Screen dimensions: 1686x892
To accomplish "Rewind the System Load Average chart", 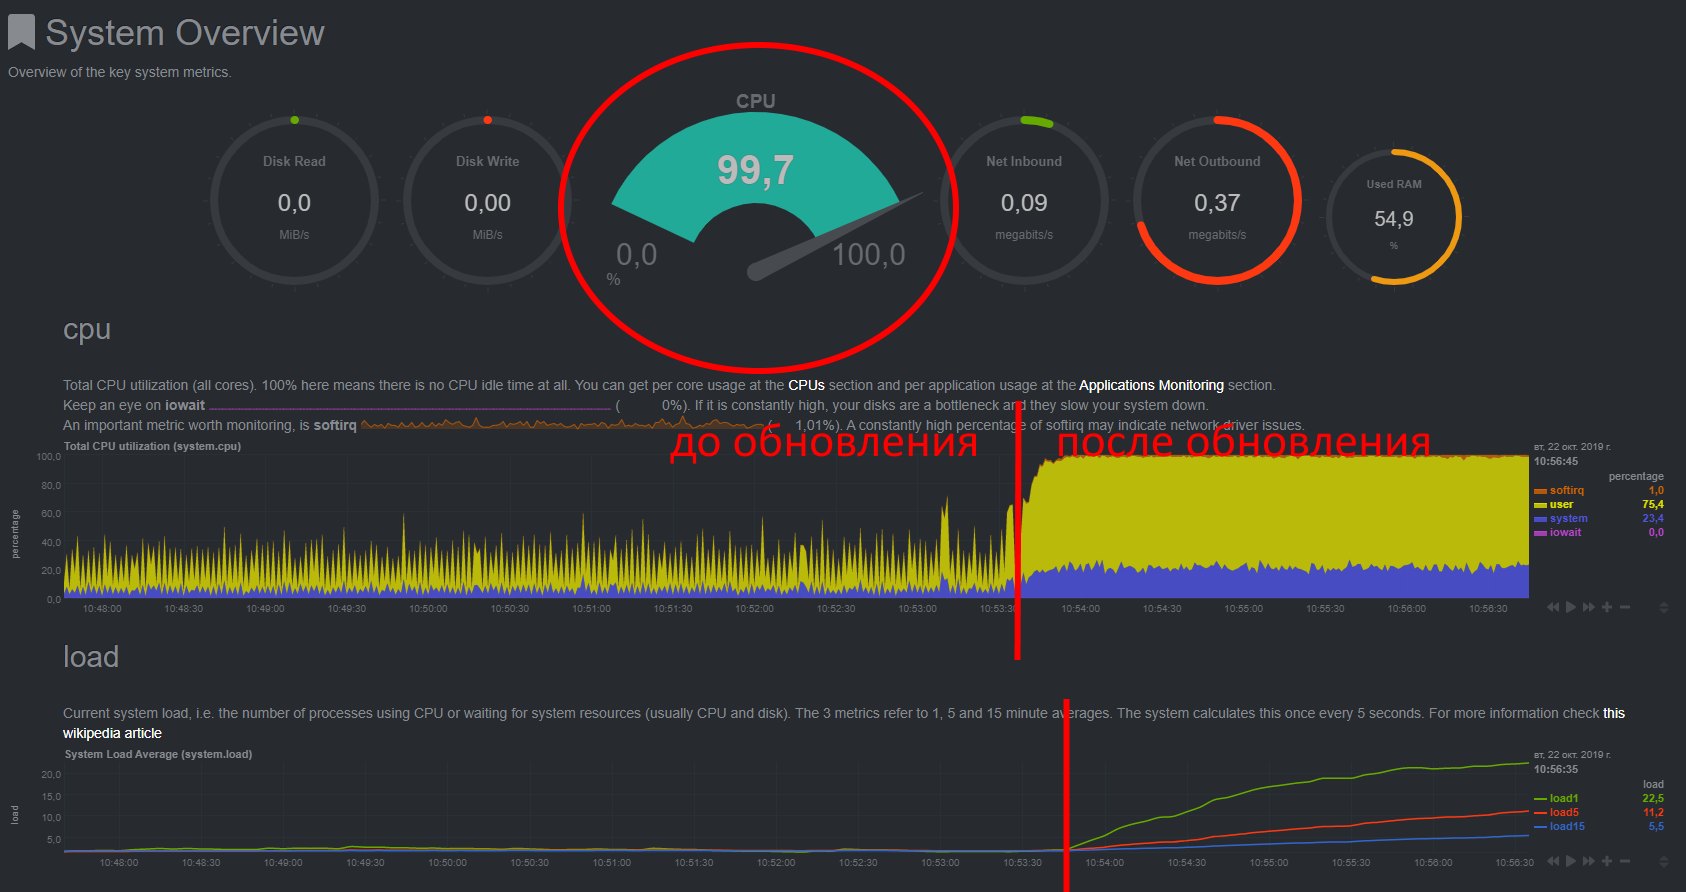I will (x=1553, y=861).
